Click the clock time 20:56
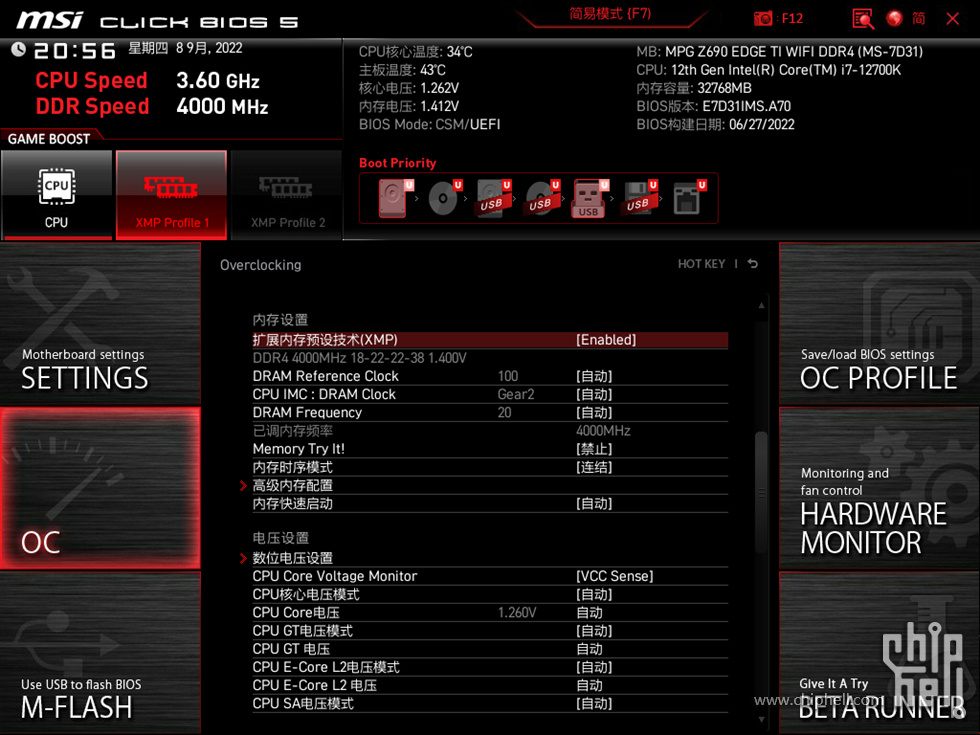980x735 pixels. click(74, 50)
